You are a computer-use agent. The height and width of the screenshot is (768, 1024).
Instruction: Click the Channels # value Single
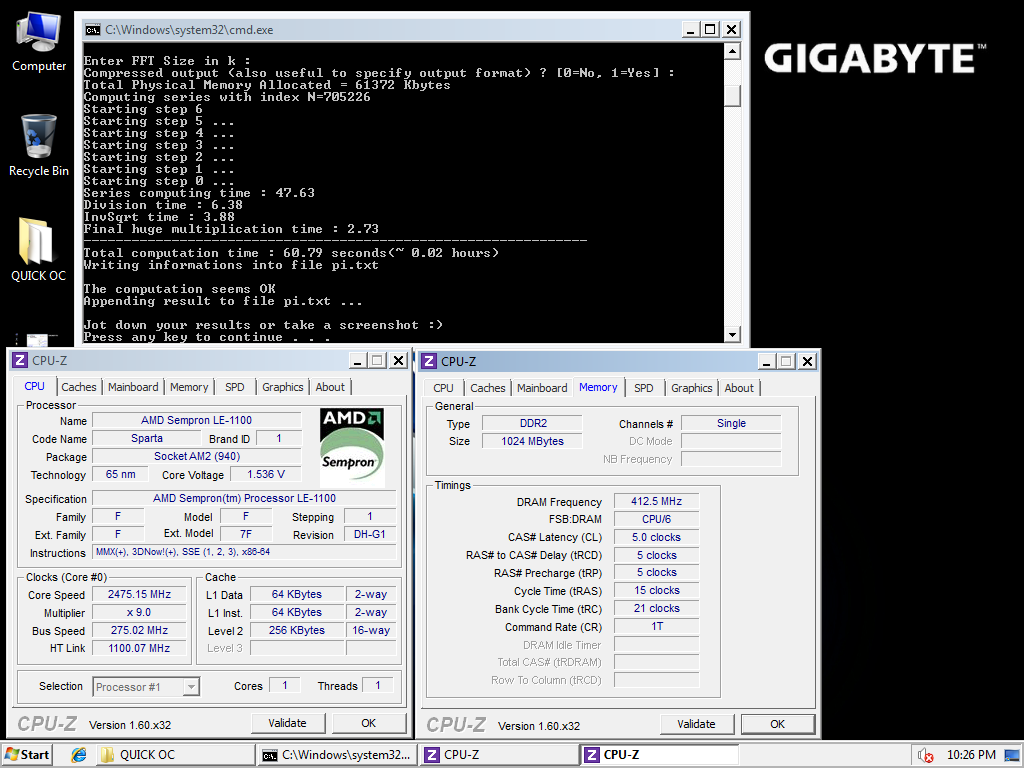731,423
